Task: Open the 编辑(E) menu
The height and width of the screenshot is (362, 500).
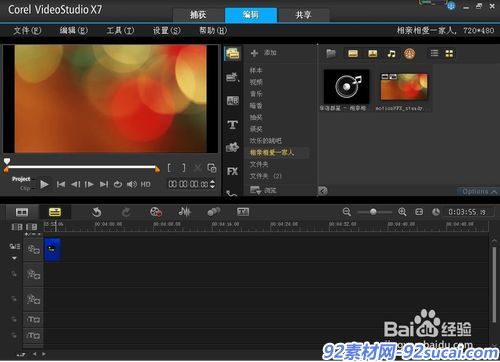Action: 73,31
